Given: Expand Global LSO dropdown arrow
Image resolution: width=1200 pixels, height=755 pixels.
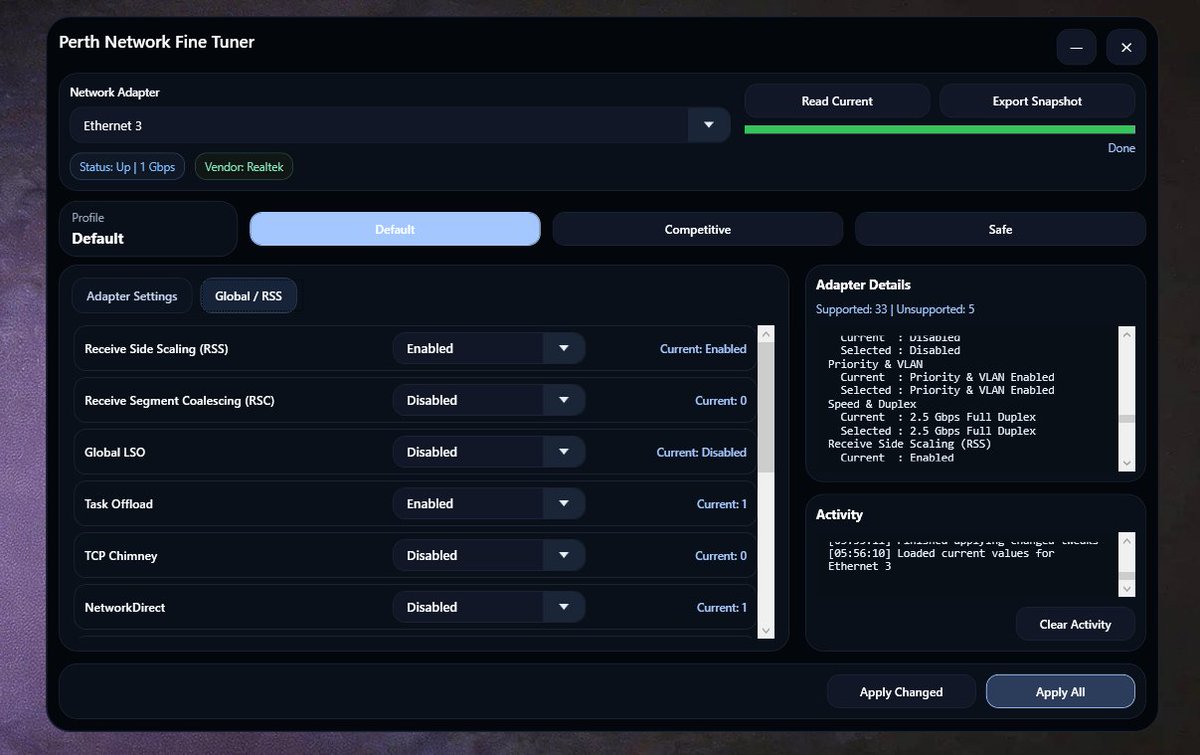Looking at the screenshot, I should (564, 452).
